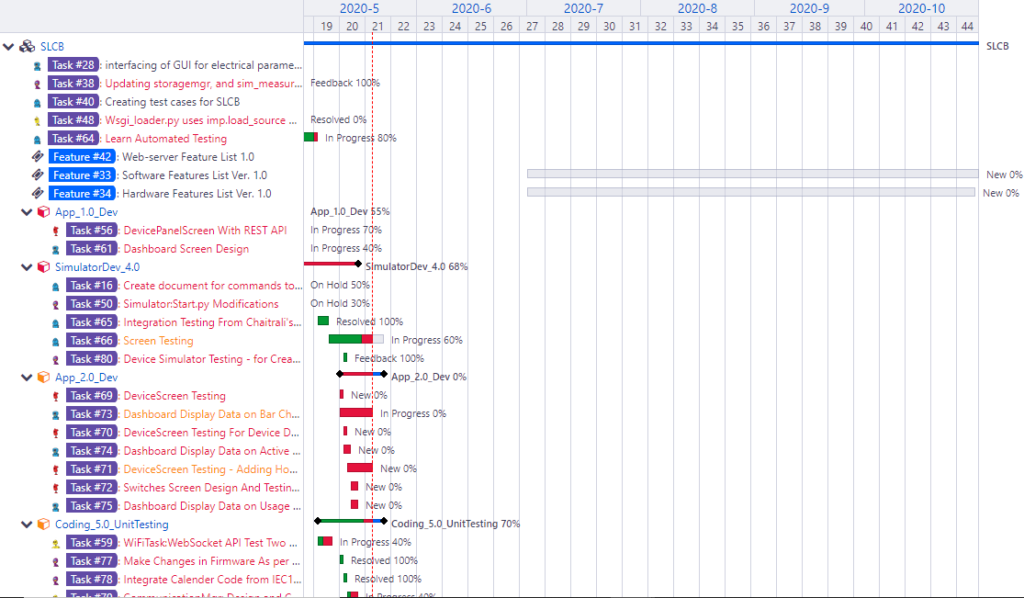Click the assignee icon beside Task #28
The width and height of the screenshot is (1024, 598).
[37, 66]
